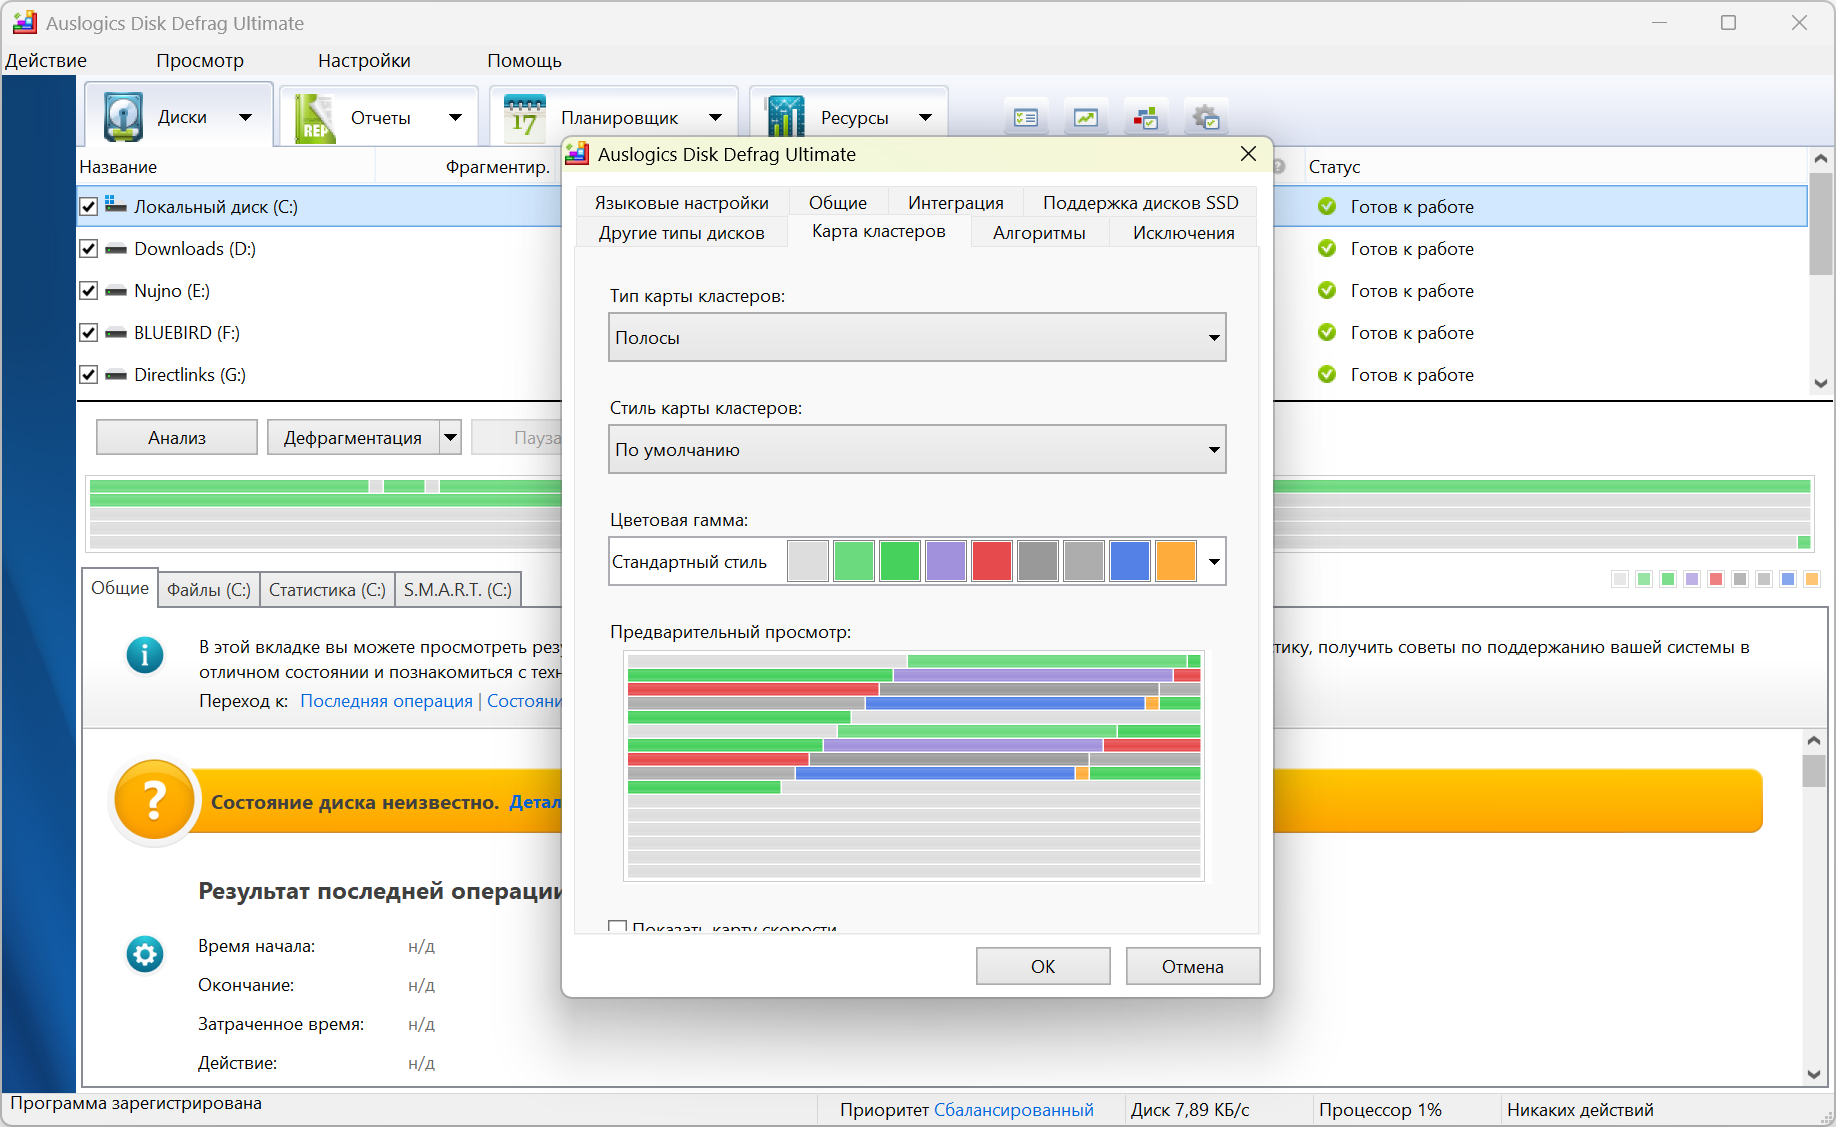Click the Название column header
The image size is (1836, 1127).
click(118, 167)
